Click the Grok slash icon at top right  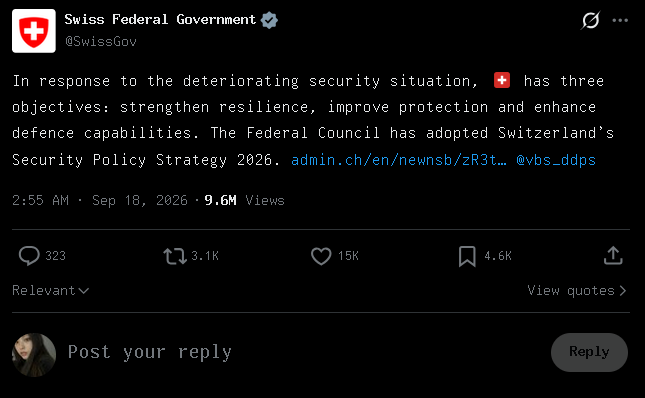[x=590, y=20]
